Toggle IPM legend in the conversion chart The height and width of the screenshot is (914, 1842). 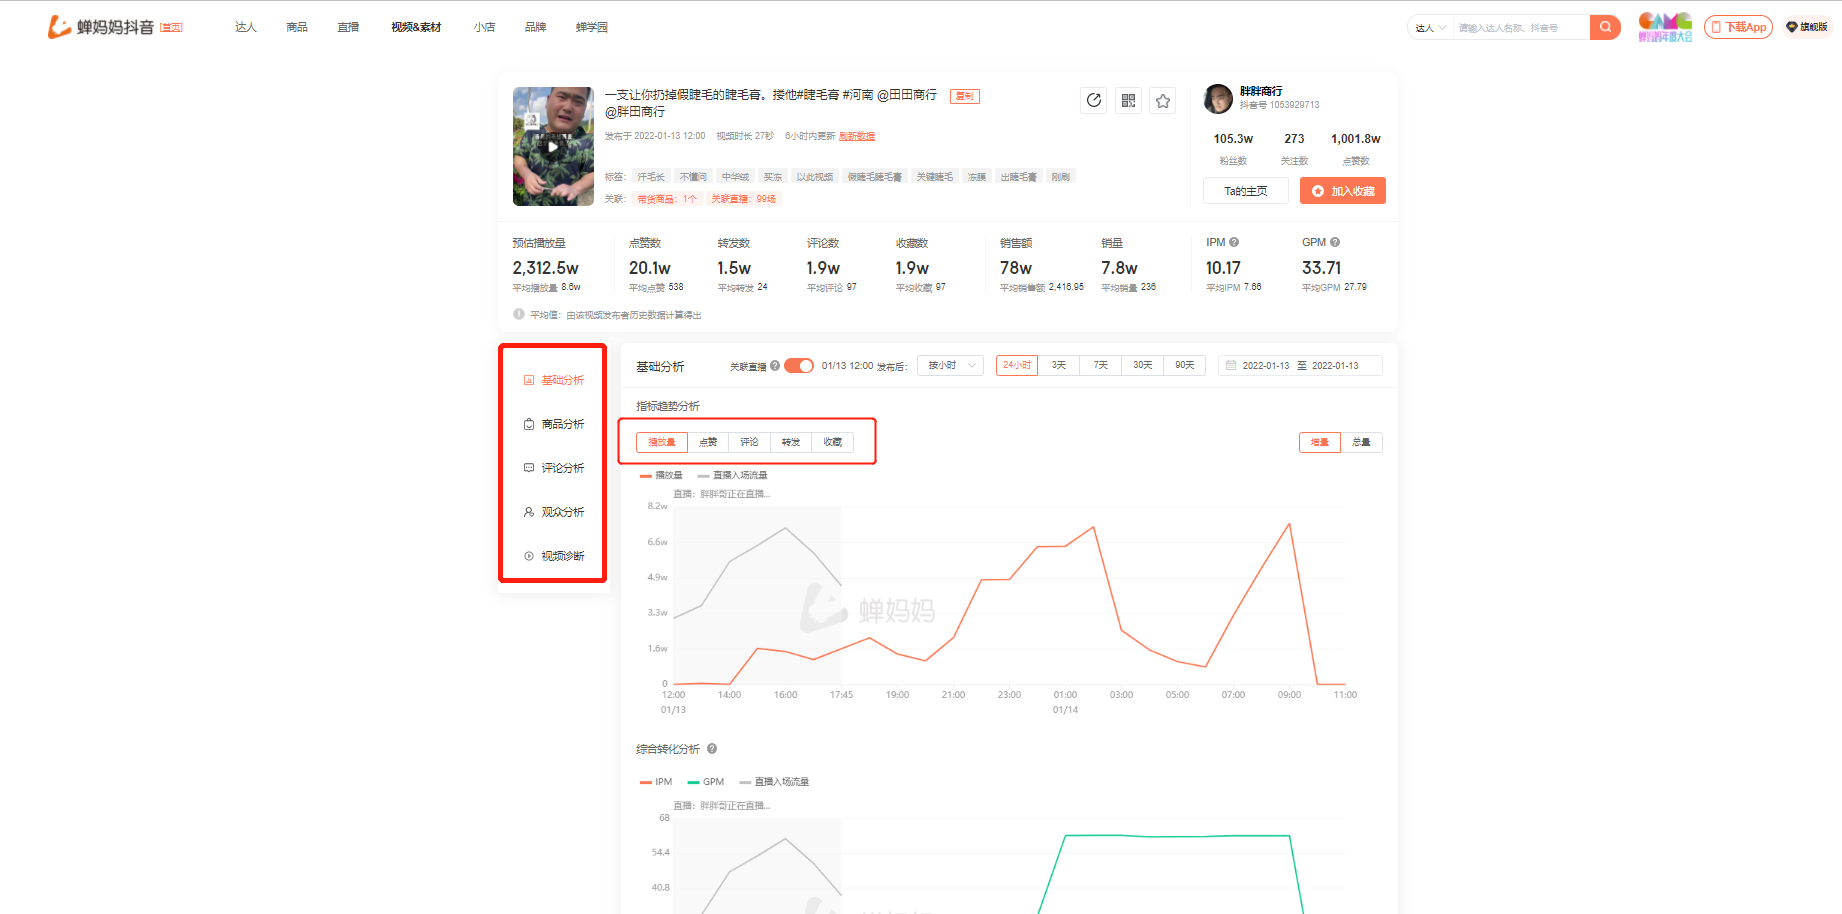[656, 782]
